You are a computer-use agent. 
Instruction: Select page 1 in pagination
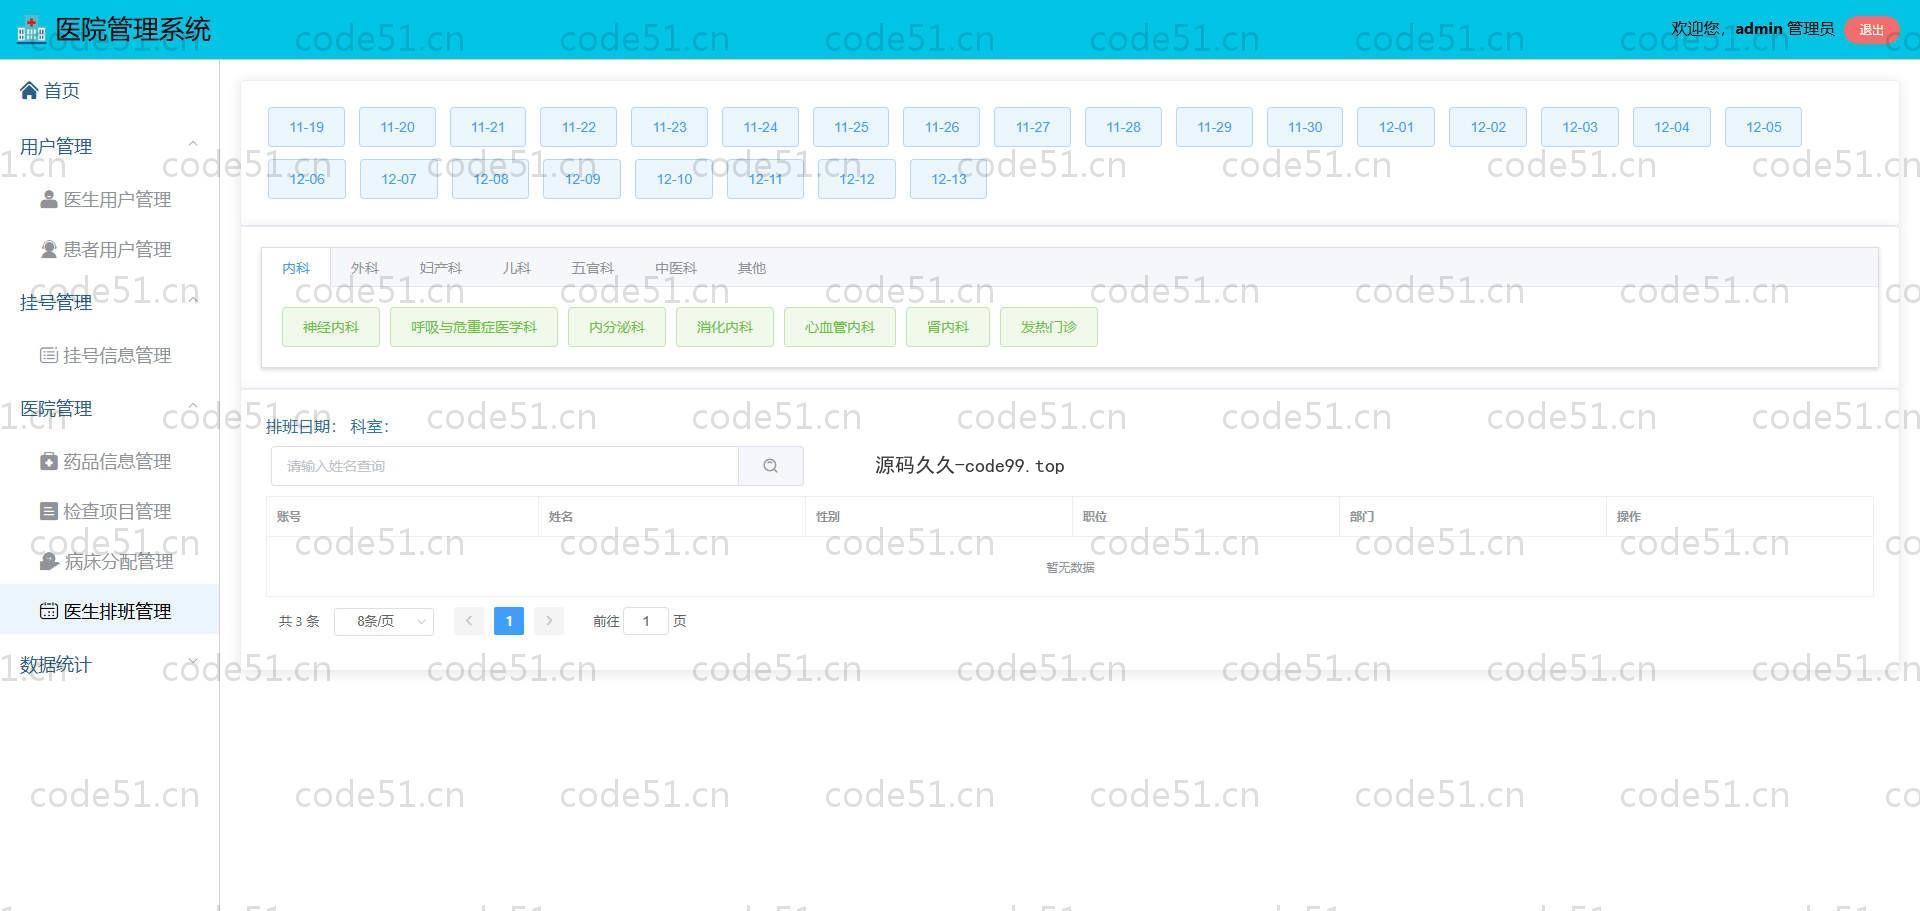(509, 621)
